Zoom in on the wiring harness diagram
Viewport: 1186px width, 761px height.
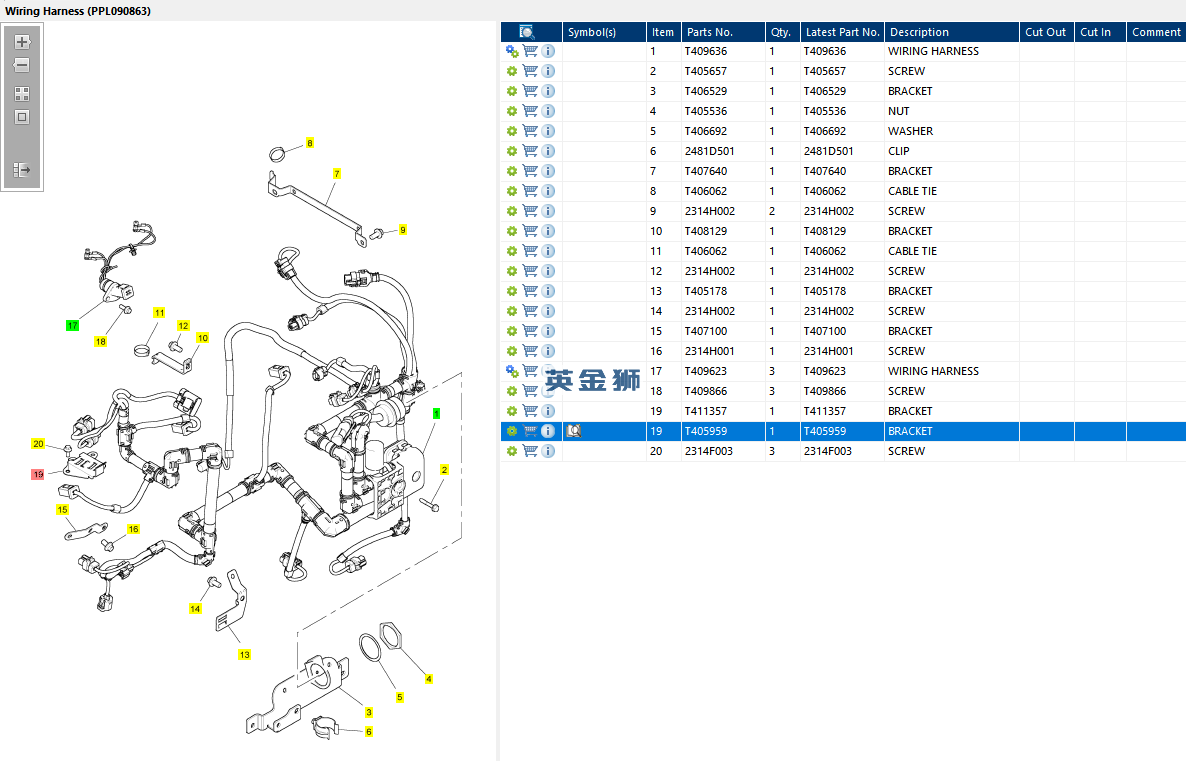click(x=22, y=42)
